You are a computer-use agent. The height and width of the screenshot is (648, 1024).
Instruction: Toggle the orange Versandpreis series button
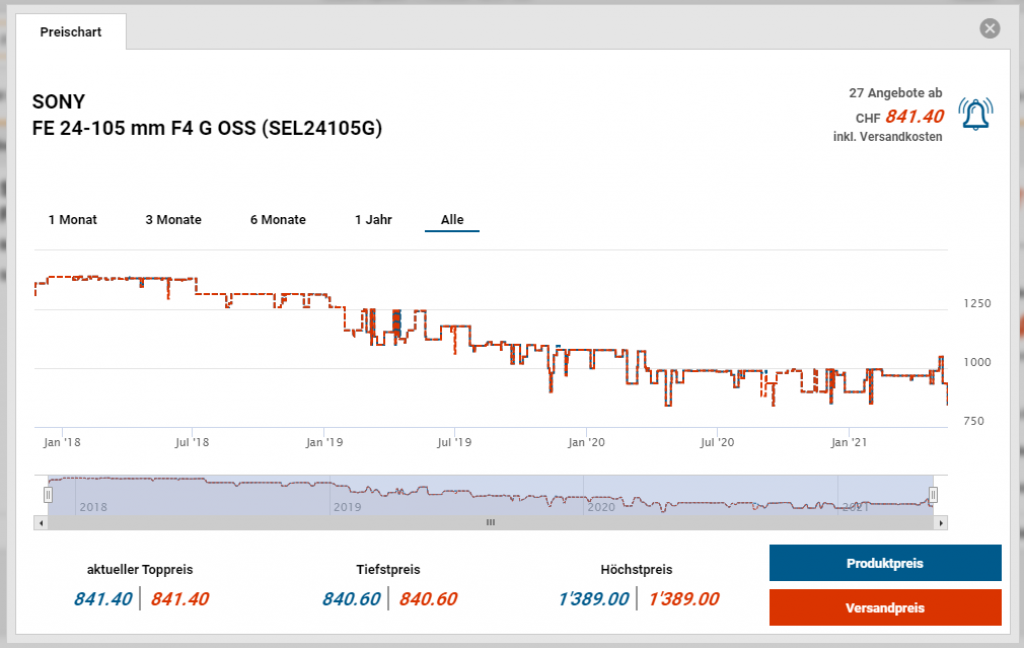[884, 607]
